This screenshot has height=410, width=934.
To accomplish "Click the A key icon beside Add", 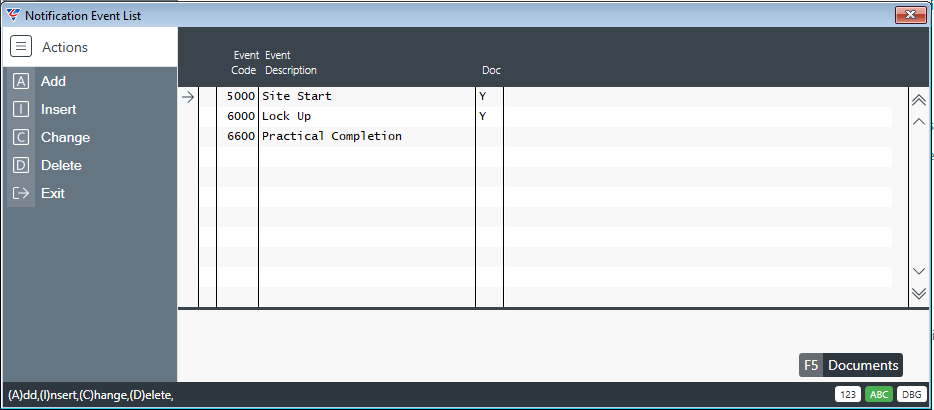I will tap(21, 82).
